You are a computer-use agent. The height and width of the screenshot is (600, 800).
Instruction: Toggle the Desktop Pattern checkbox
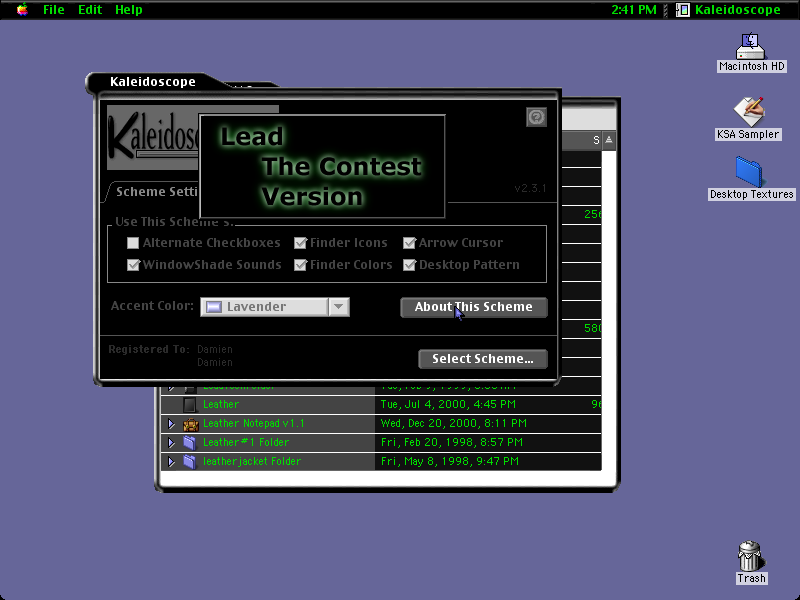point(409,265)
